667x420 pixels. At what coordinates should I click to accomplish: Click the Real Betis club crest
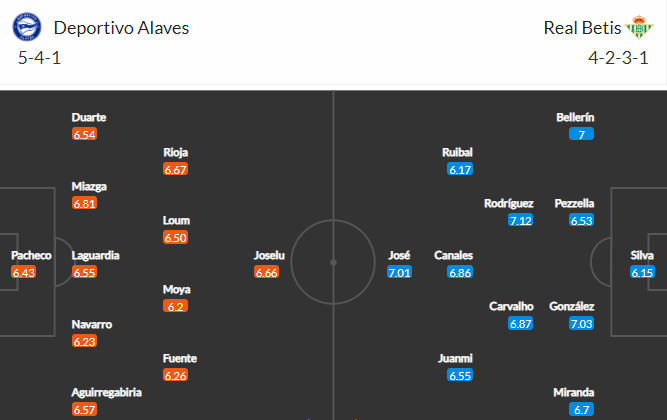coord(639,27)
